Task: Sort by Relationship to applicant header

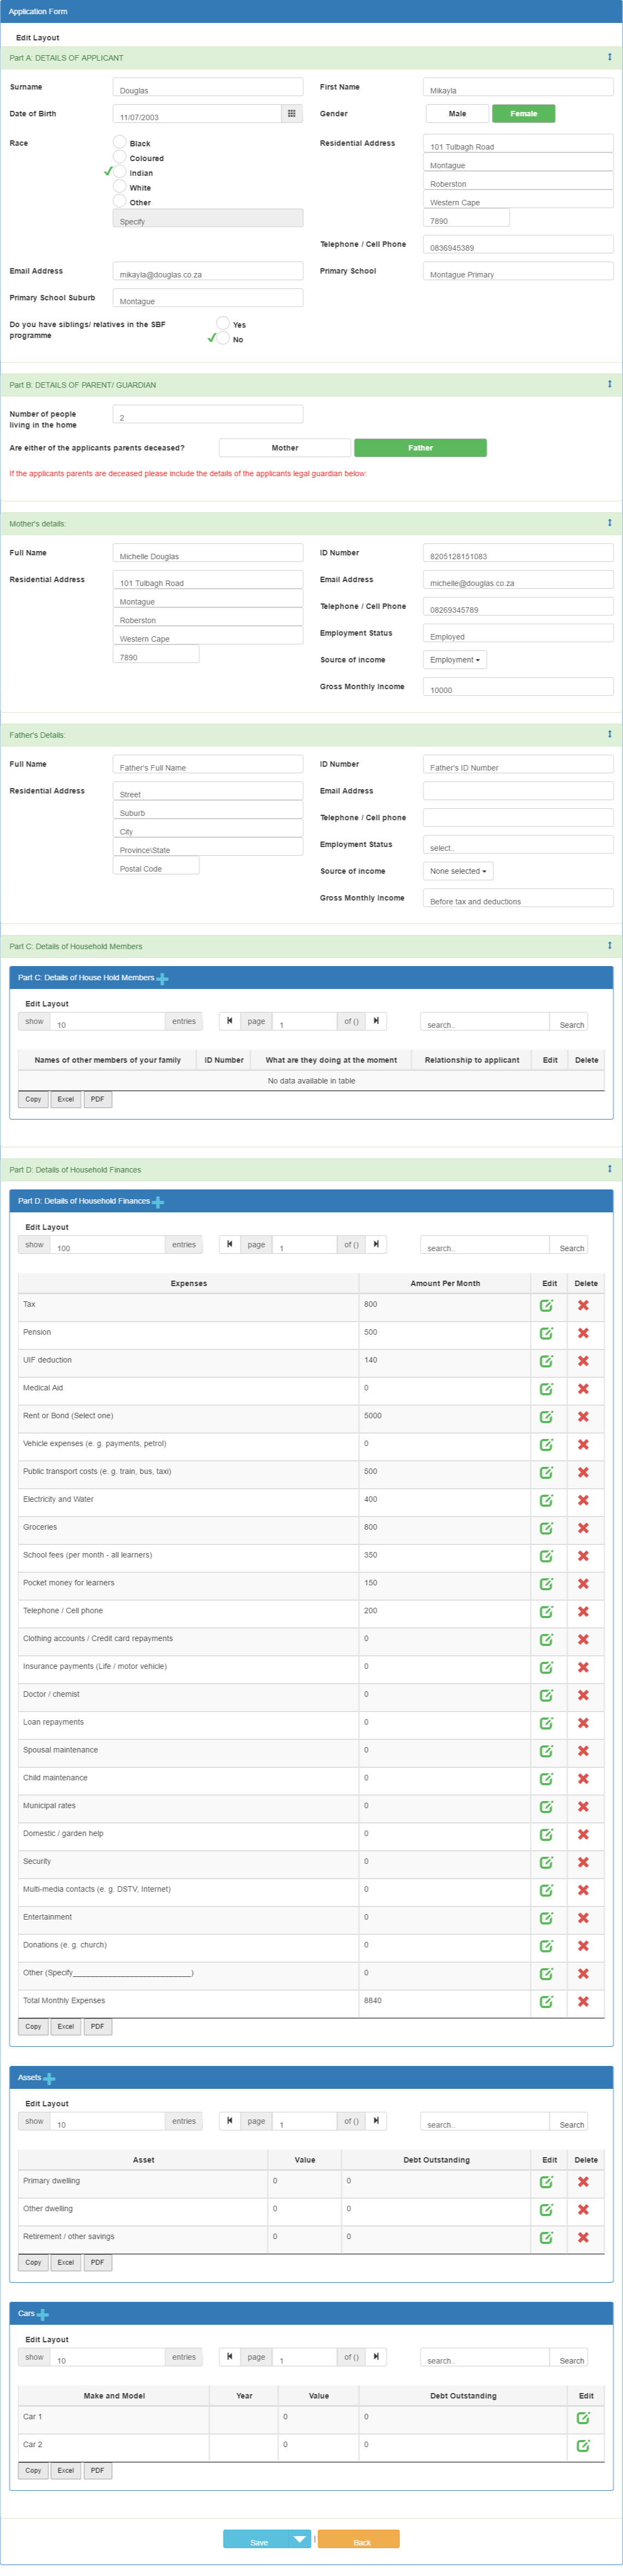Action: (472, 1060)
